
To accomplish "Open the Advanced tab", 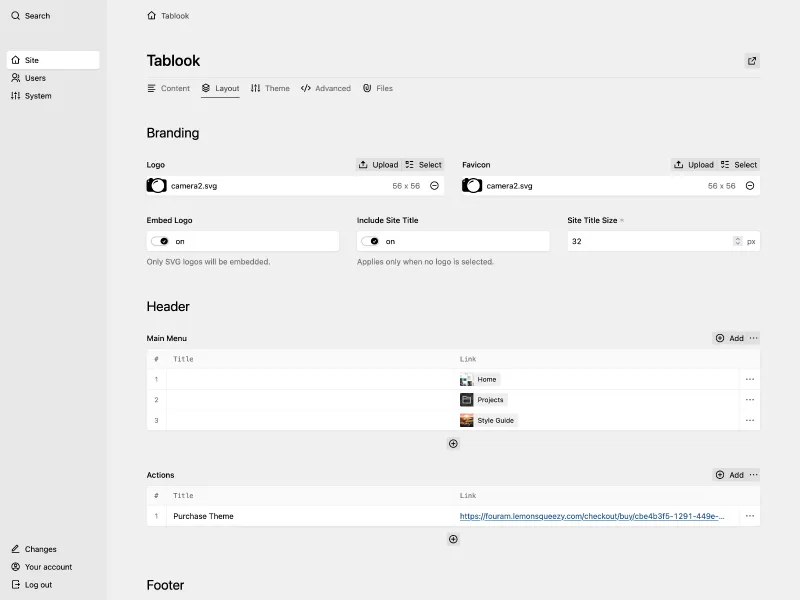I will coord(329,88).
